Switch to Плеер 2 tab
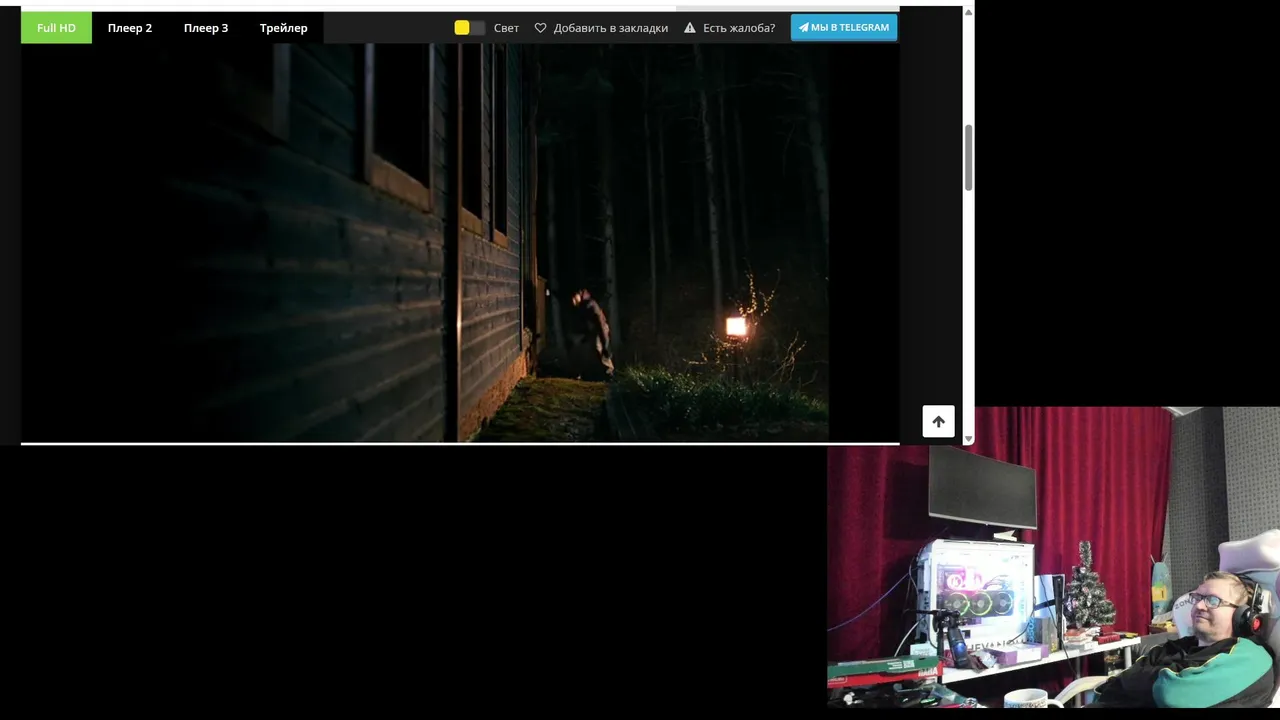 (x=130, y=28)
